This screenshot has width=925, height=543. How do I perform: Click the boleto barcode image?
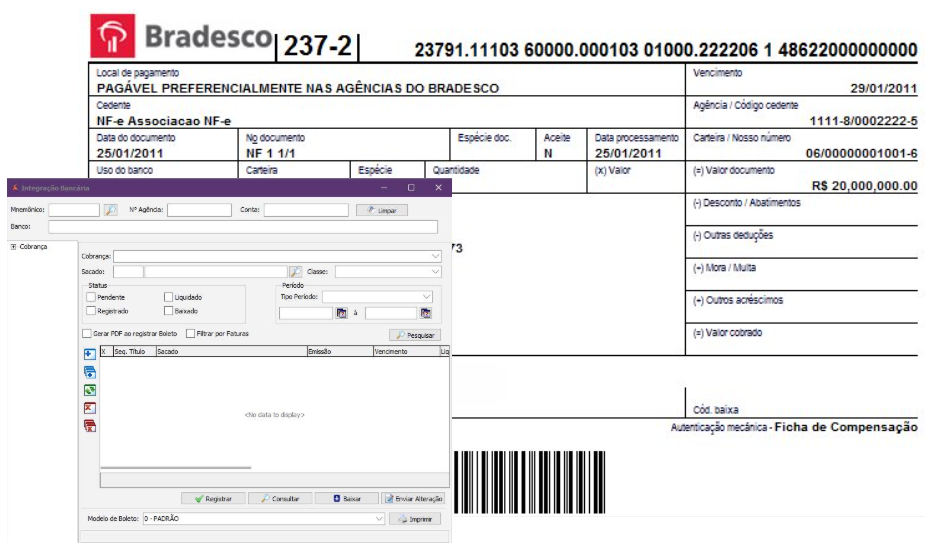(x=530, y=482)
